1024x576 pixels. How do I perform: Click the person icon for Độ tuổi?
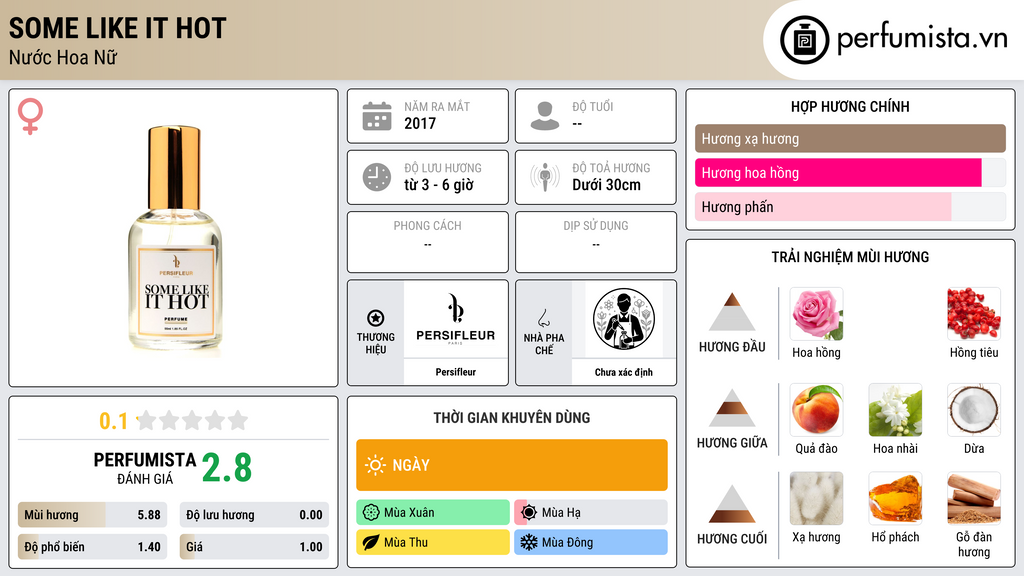[x=545, y=116]
